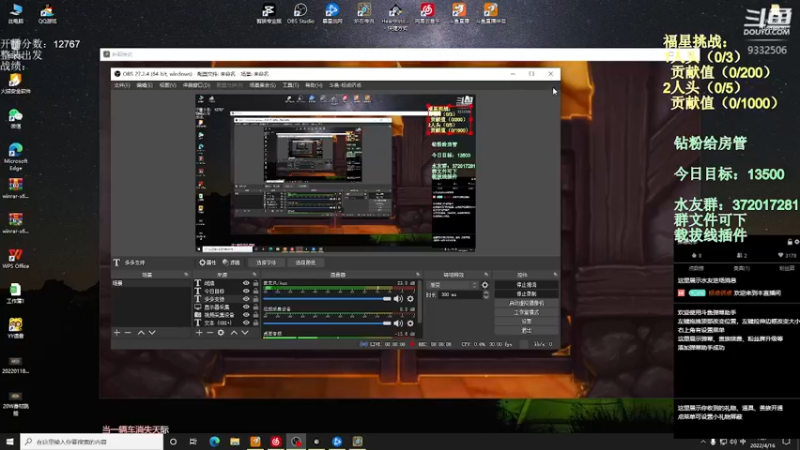
Task: Pop out the controls dock panel
Action: 555,274
